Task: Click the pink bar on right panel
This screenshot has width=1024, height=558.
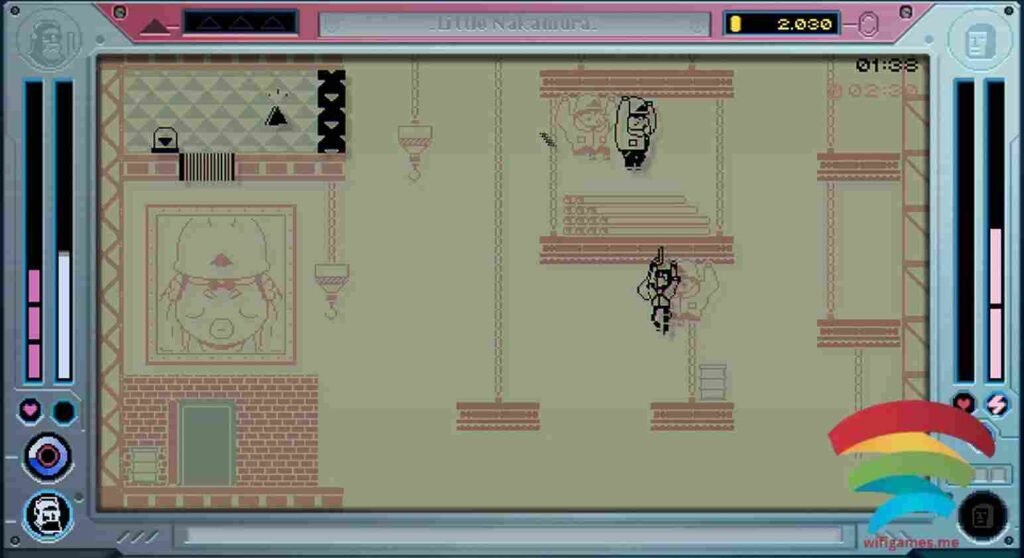Action: tap(995, 303)
